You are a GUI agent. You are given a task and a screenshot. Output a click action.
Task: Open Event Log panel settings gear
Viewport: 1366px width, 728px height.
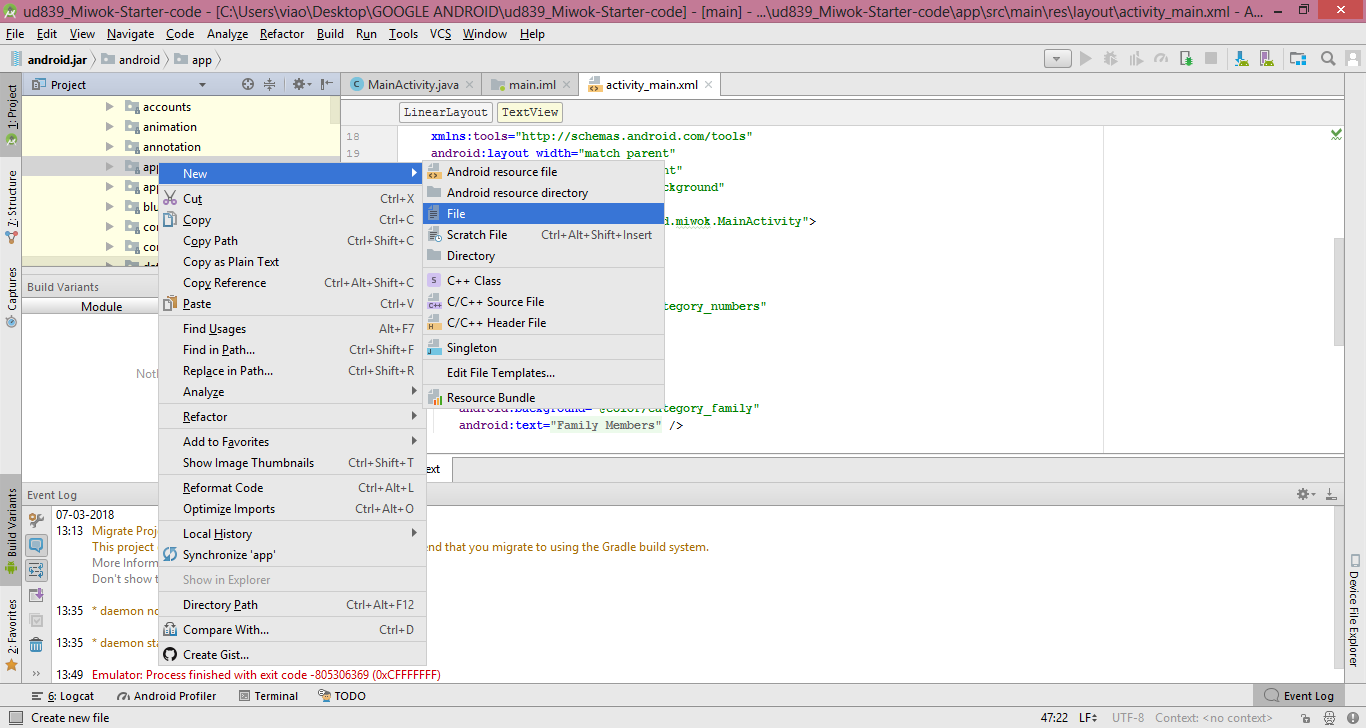[1304, 493]
